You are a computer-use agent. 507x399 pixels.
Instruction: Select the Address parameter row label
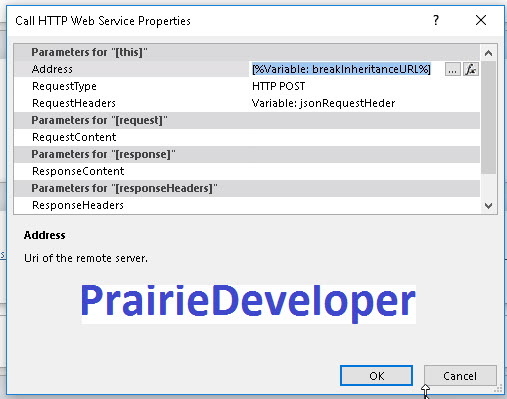[52, 69]
